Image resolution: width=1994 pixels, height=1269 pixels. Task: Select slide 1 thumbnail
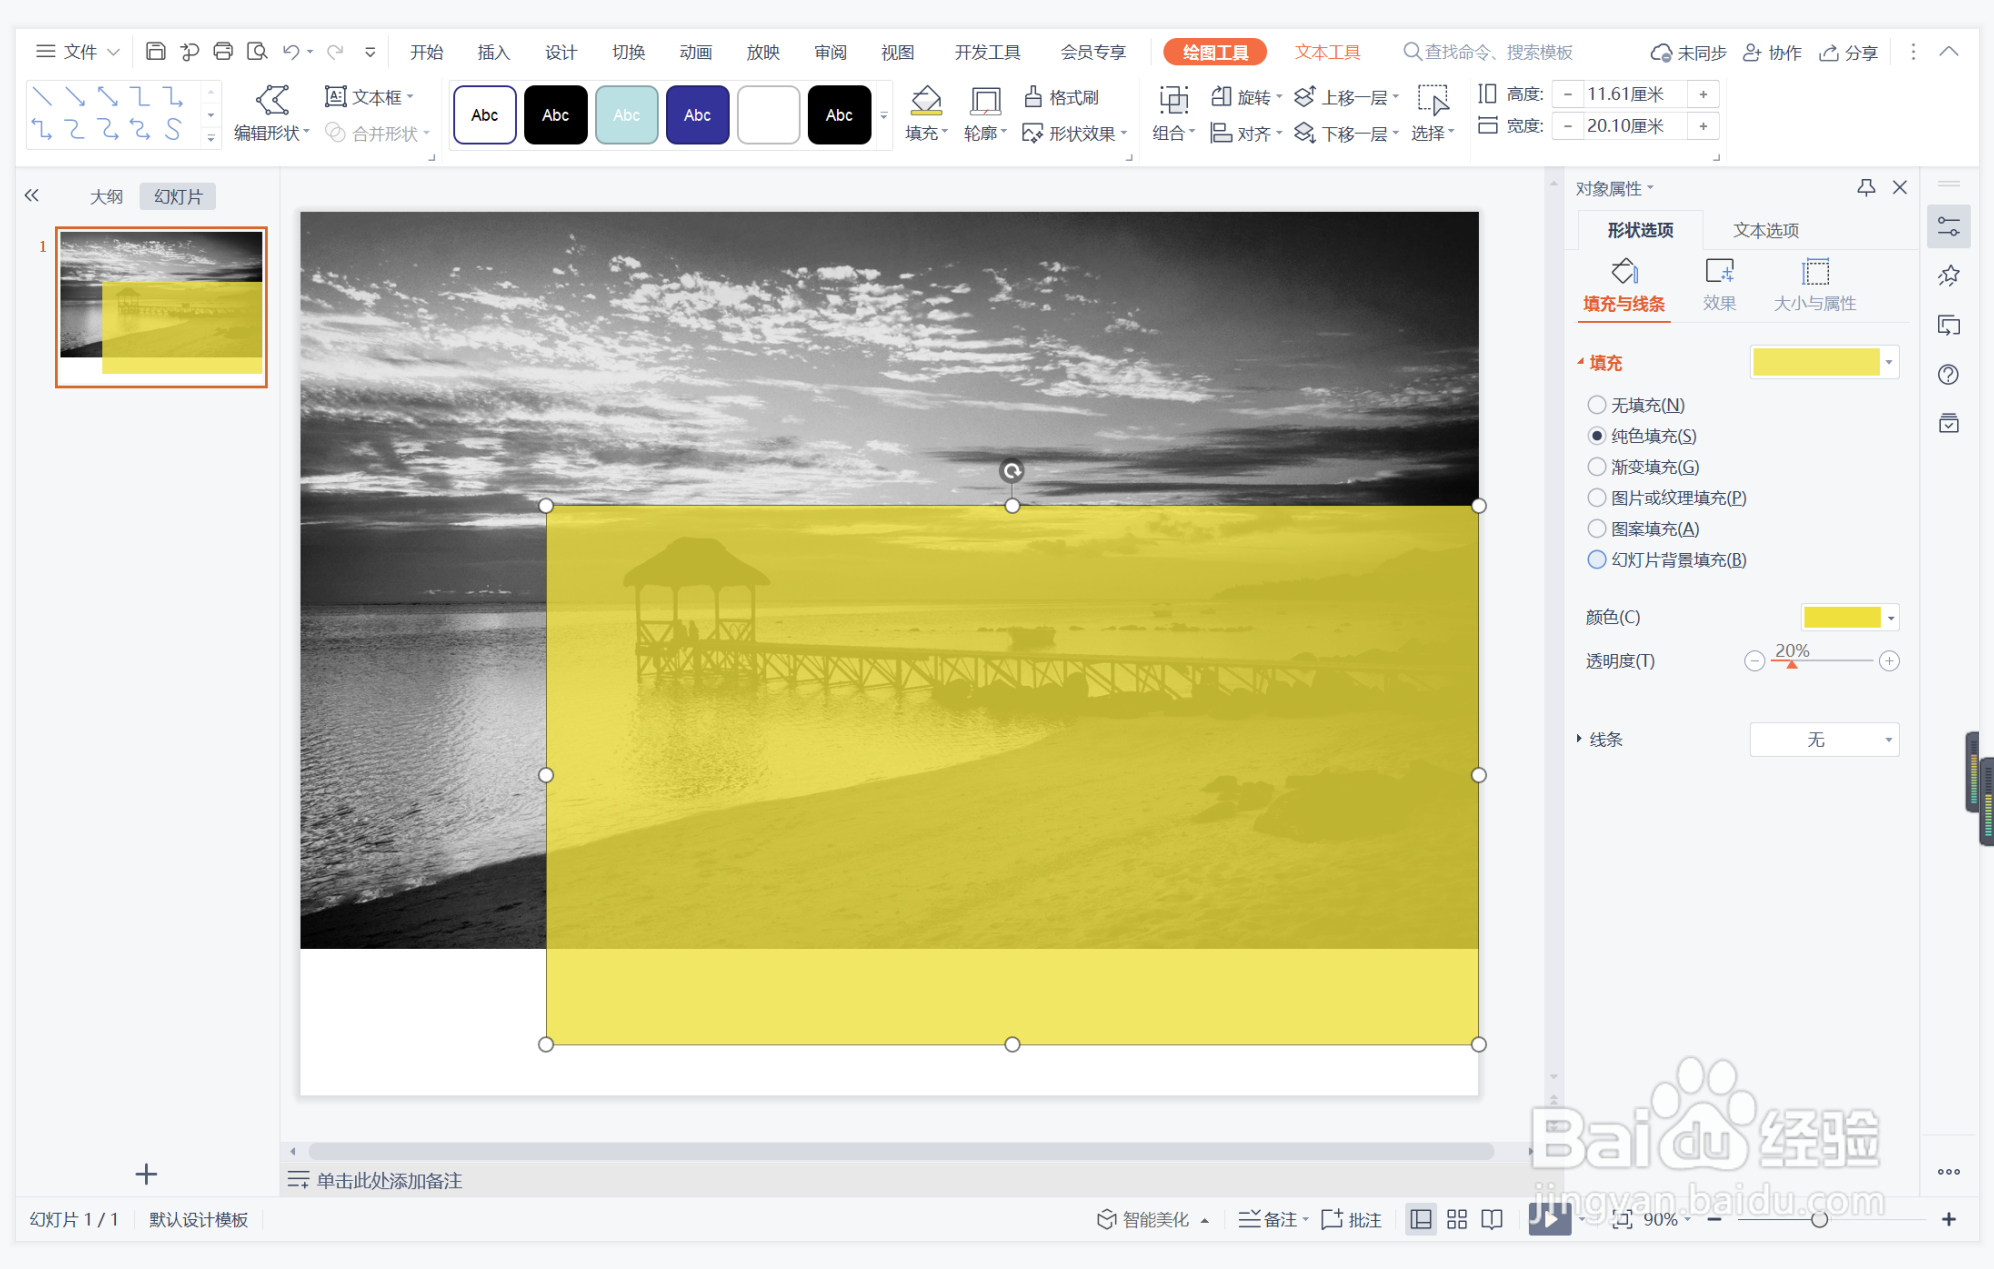coord(161,306)
